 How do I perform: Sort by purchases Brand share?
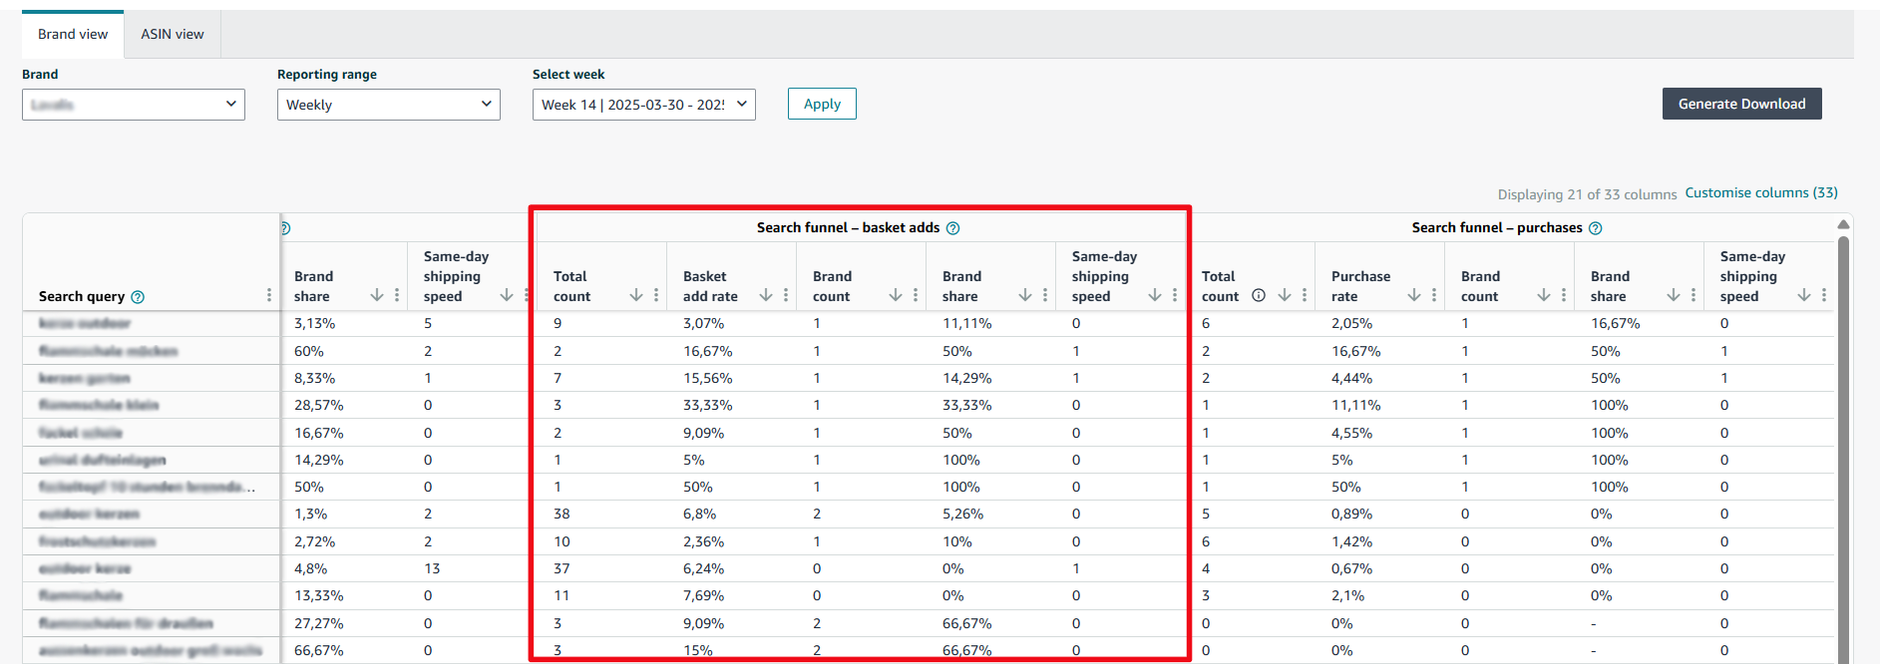pos(1673,295)
